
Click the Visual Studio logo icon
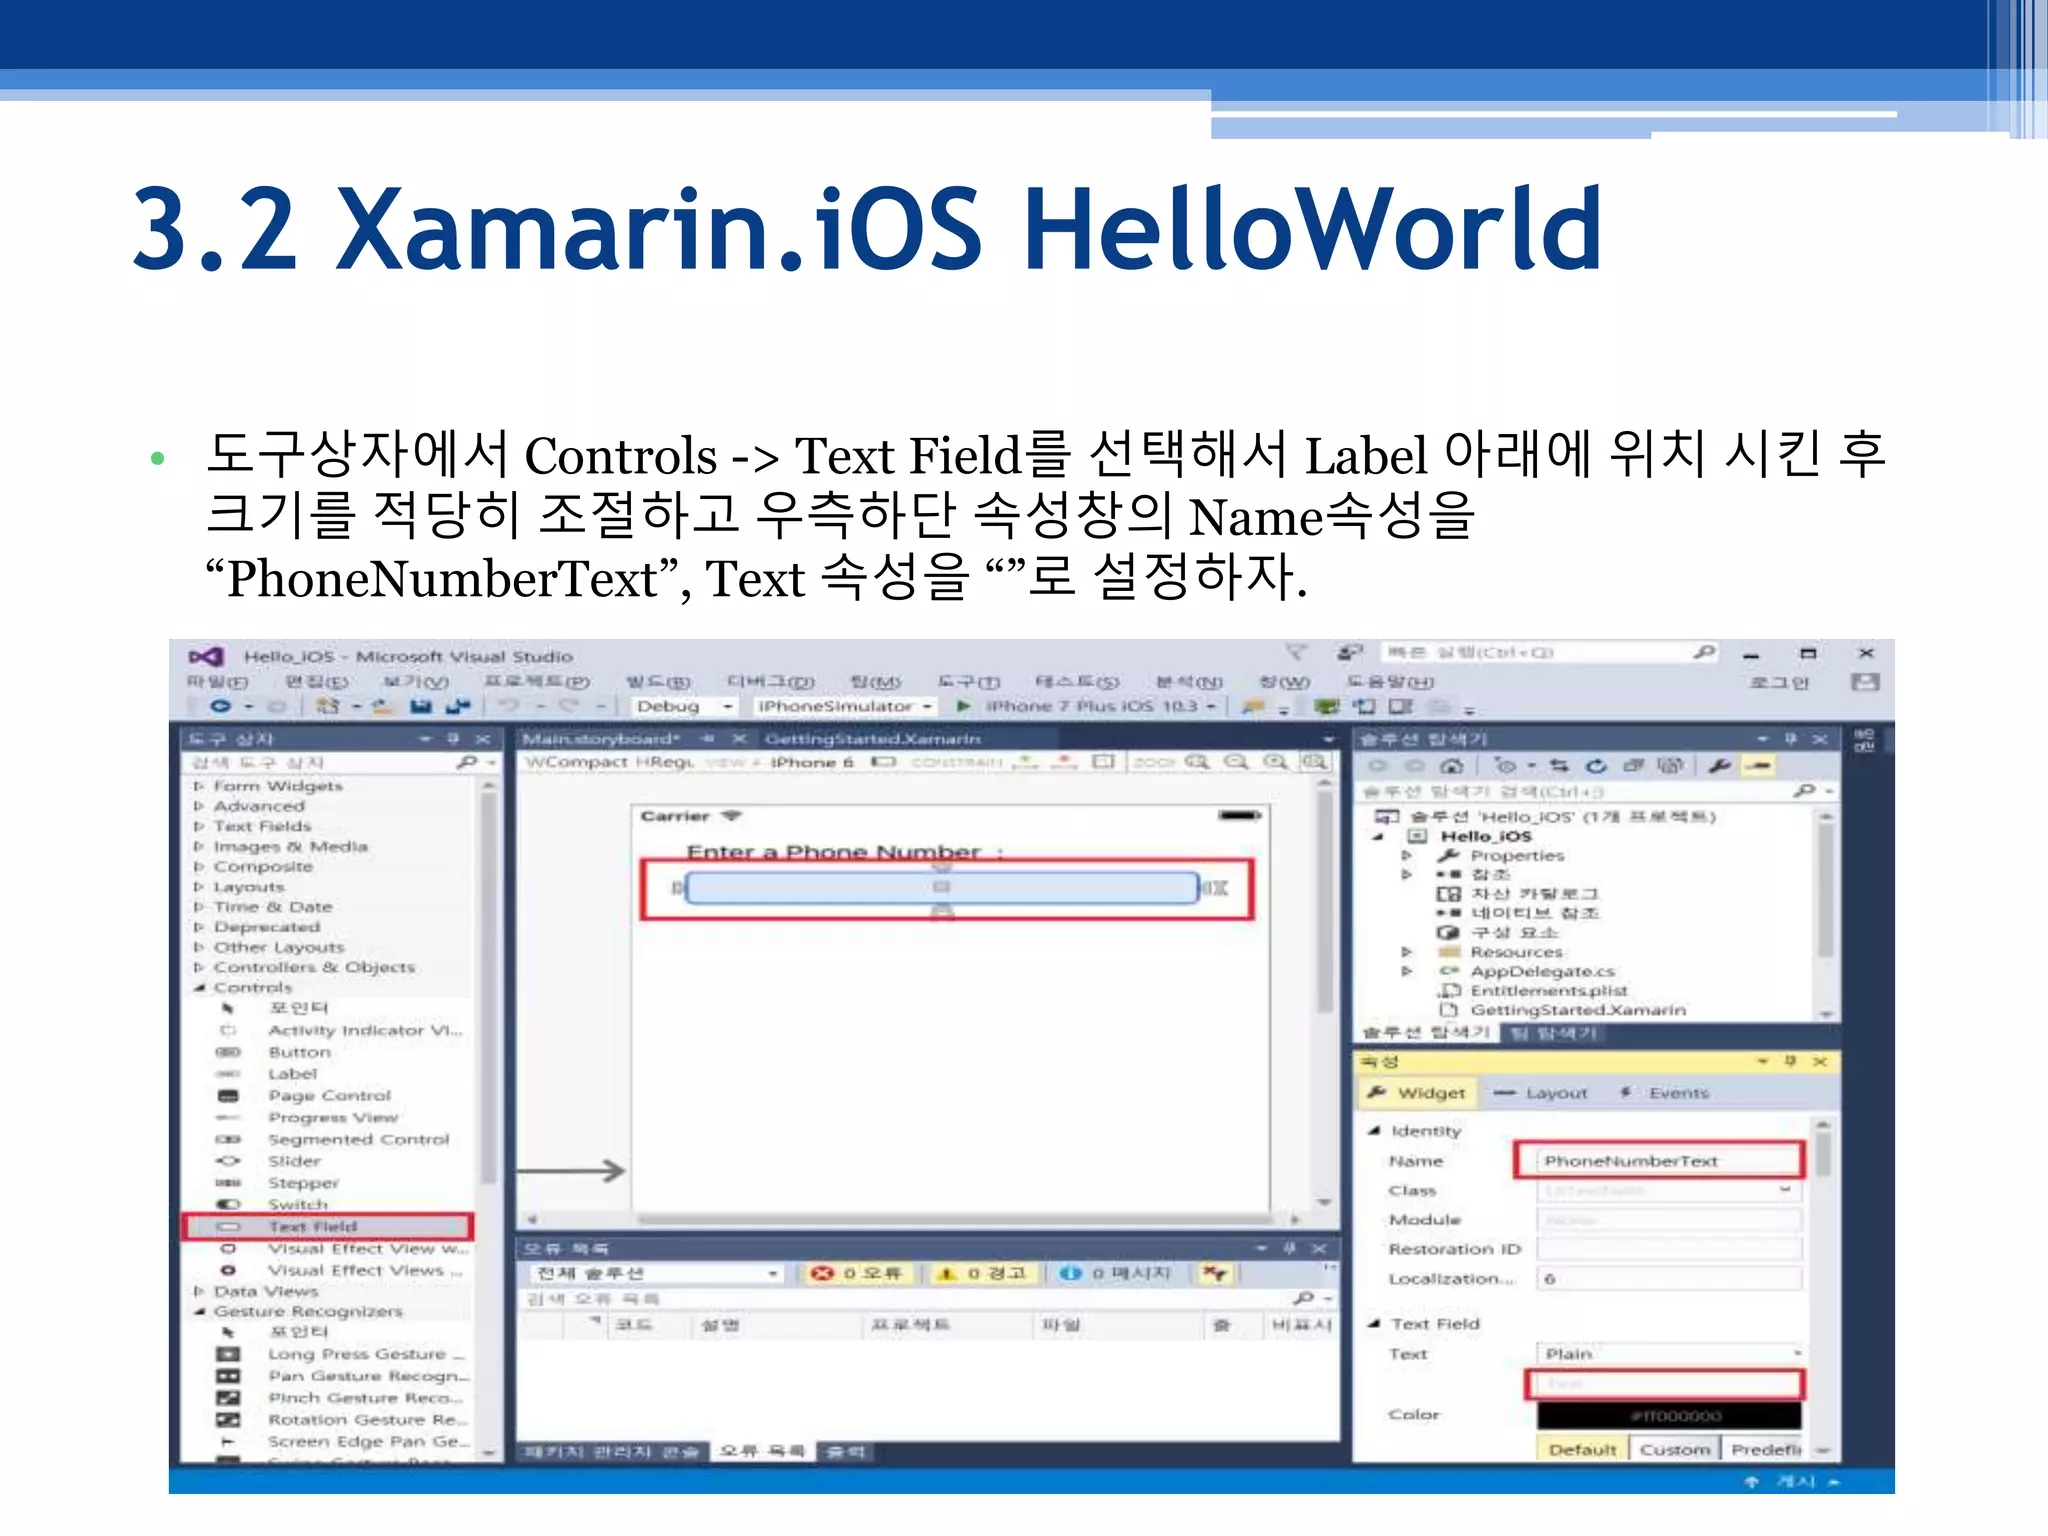point(206,657)
